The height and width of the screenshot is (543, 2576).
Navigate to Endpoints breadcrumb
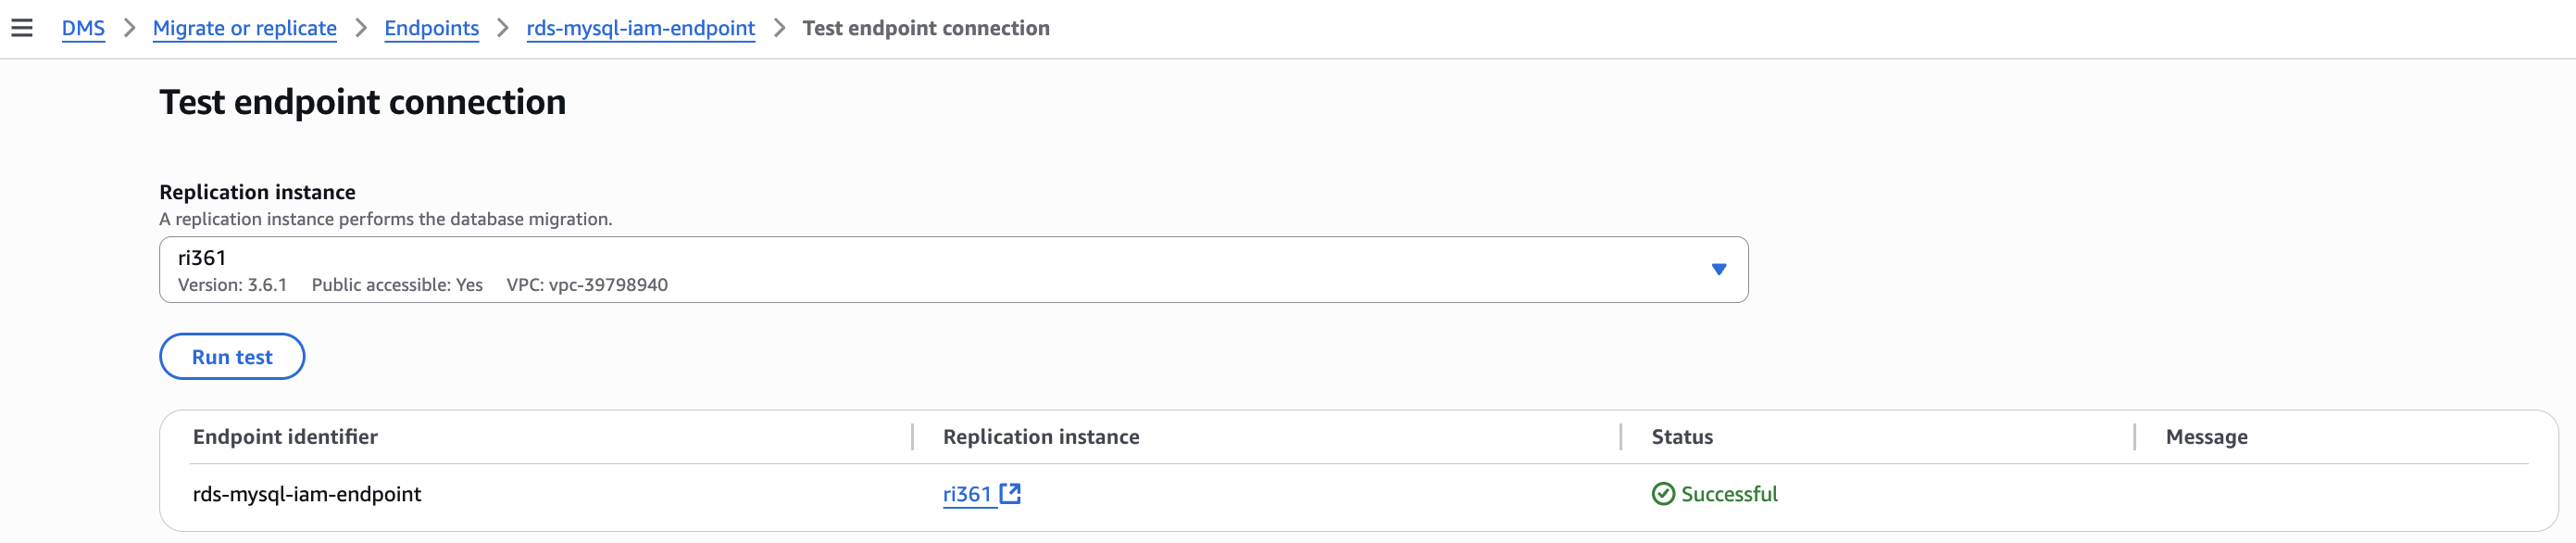[x=431, y=28]
